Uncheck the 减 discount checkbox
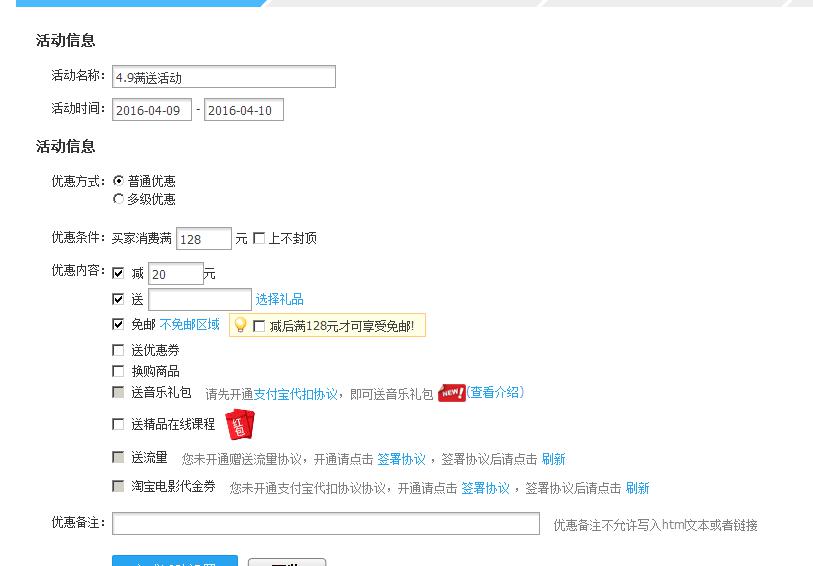Viewport: 813px width, 566px height. coord(119,273)
